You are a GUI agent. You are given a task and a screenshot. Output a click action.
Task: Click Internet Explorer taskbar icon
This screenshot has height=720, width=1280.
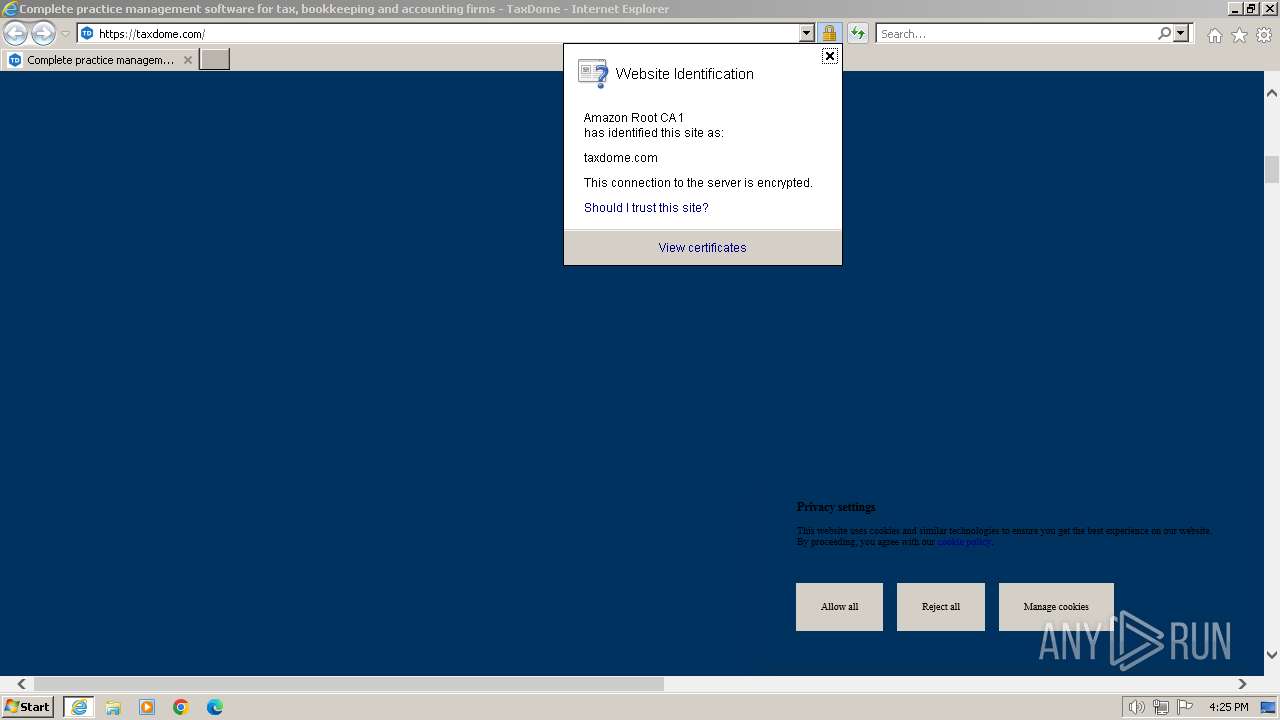78,707
